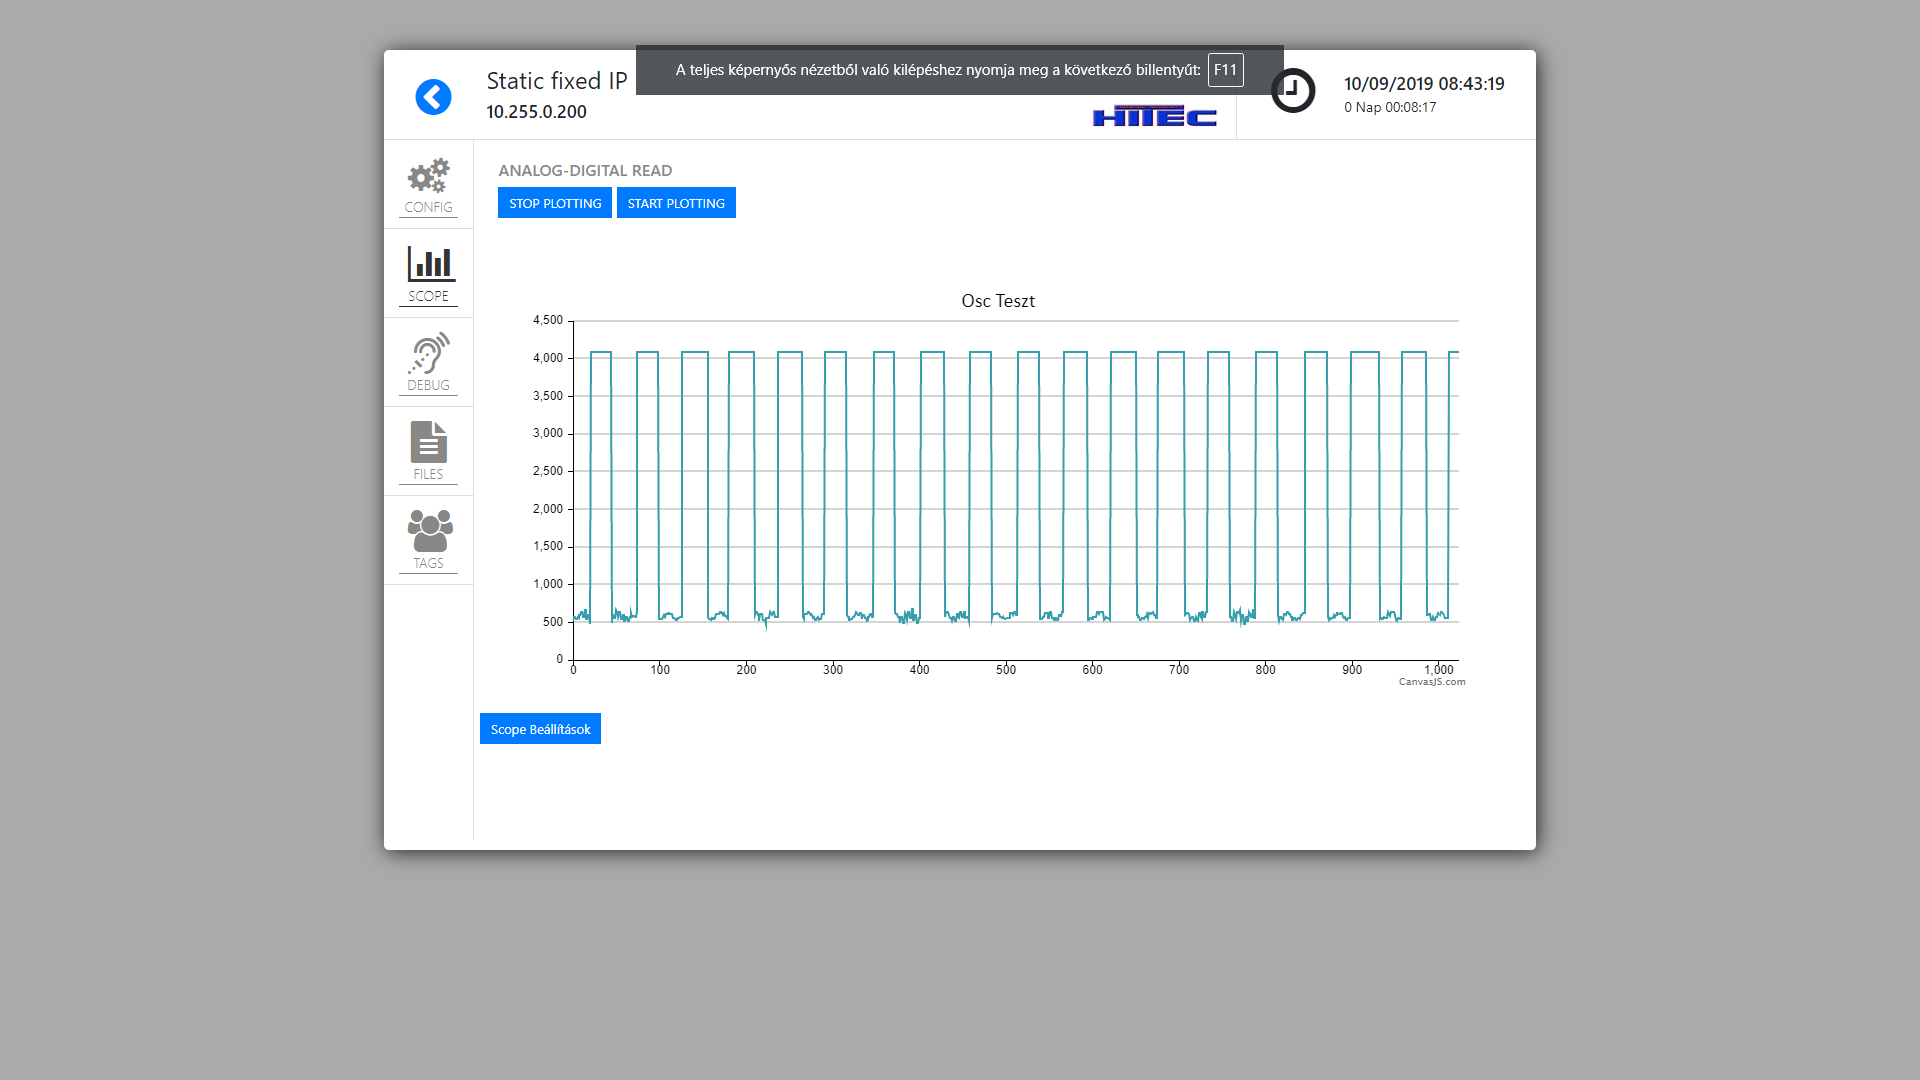Click the ANALOG-DIGITAL READ heading

point(585,171)
